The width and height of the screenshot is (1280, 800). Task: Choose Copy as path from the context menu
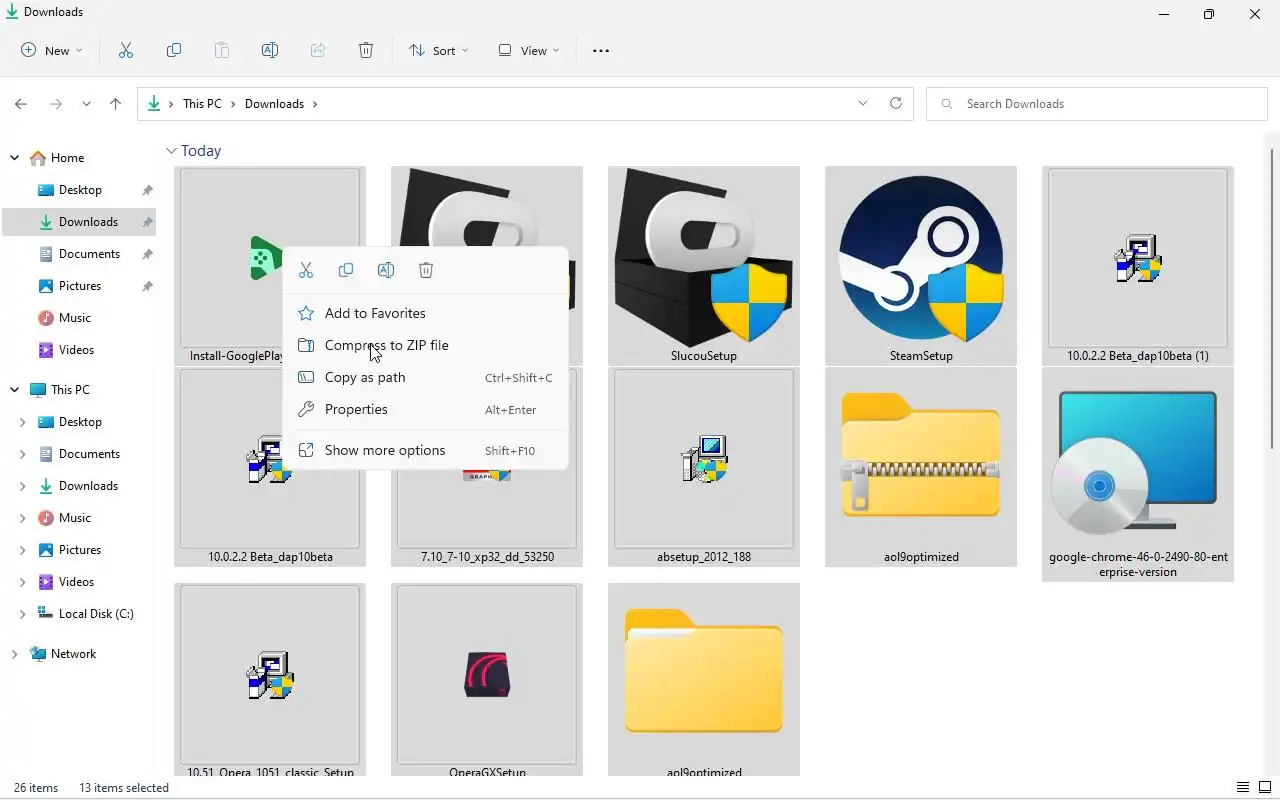coord(426,377)
